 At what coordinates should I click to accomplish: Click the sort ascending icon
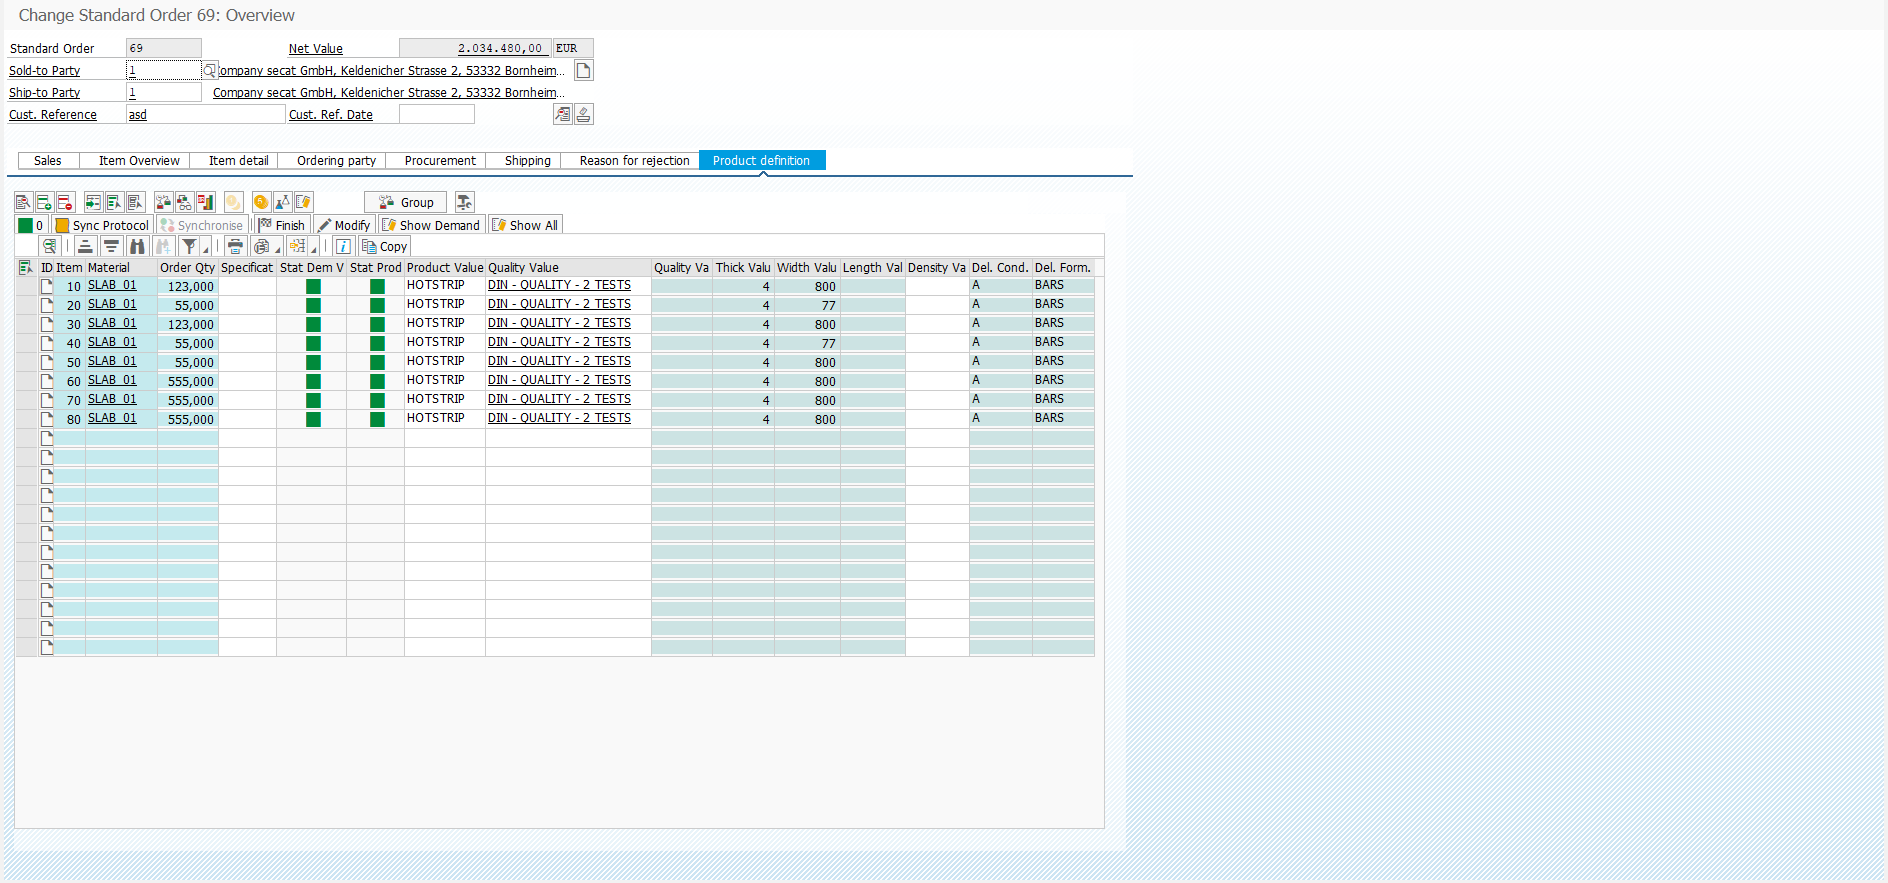(x=86, y=246)
